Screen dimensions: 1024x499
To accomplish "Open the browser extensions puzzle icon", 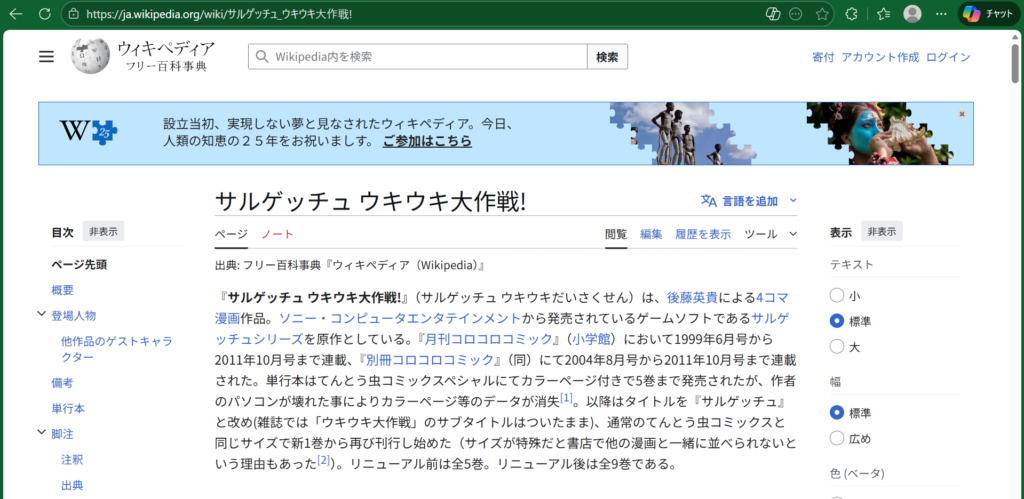I will pos(851,14).
